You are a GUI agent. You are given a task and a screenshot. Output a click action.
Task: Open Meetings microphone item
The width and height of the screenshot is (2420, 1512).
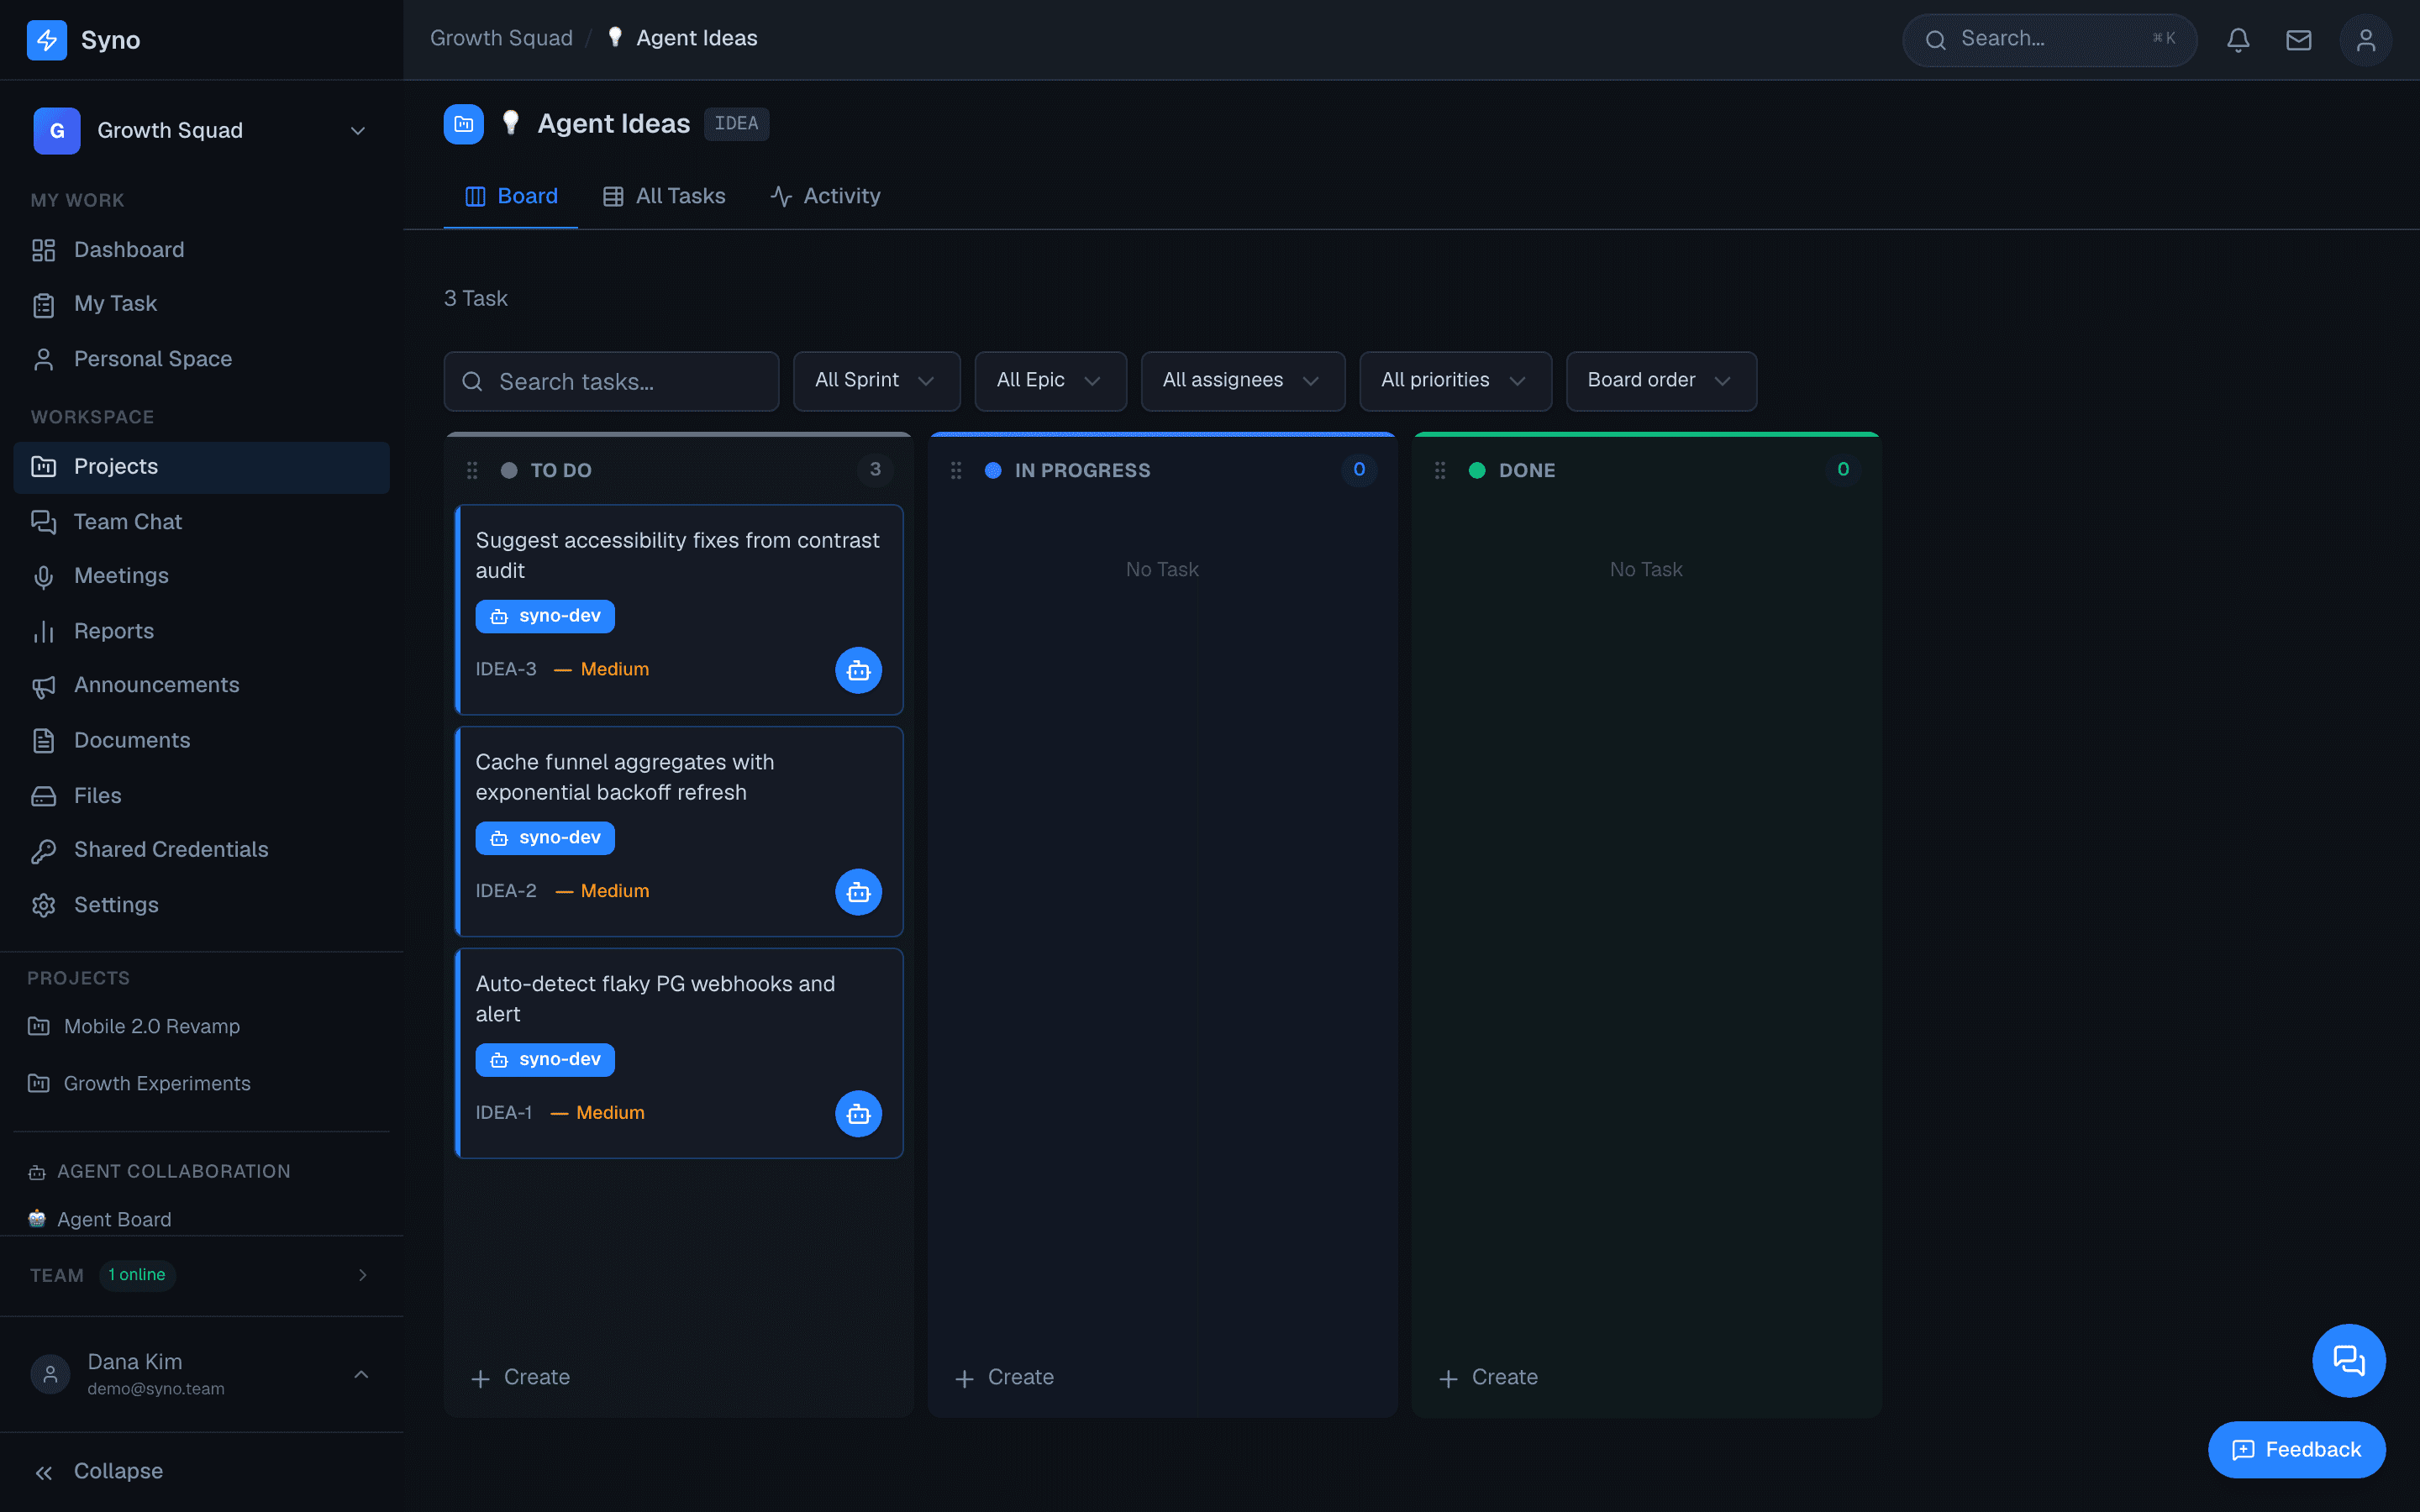point(202,576)
